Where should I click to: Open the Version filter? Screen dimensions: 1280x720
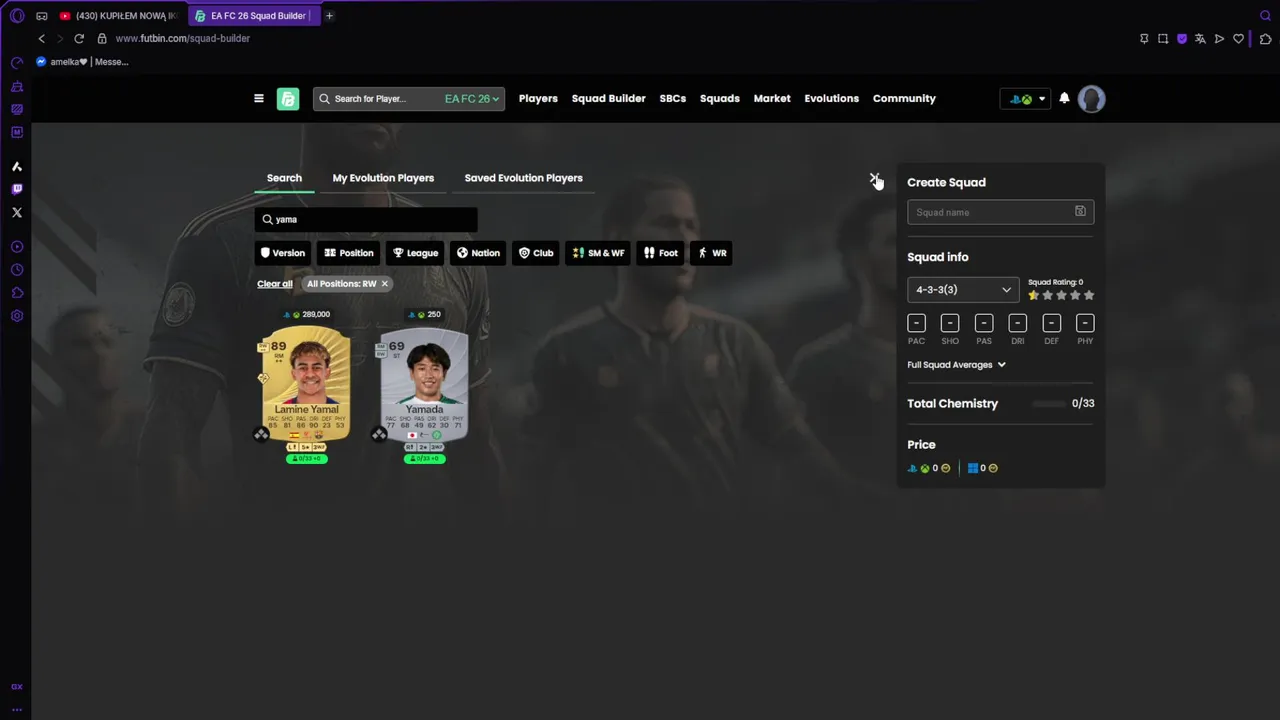click(283, 253)
